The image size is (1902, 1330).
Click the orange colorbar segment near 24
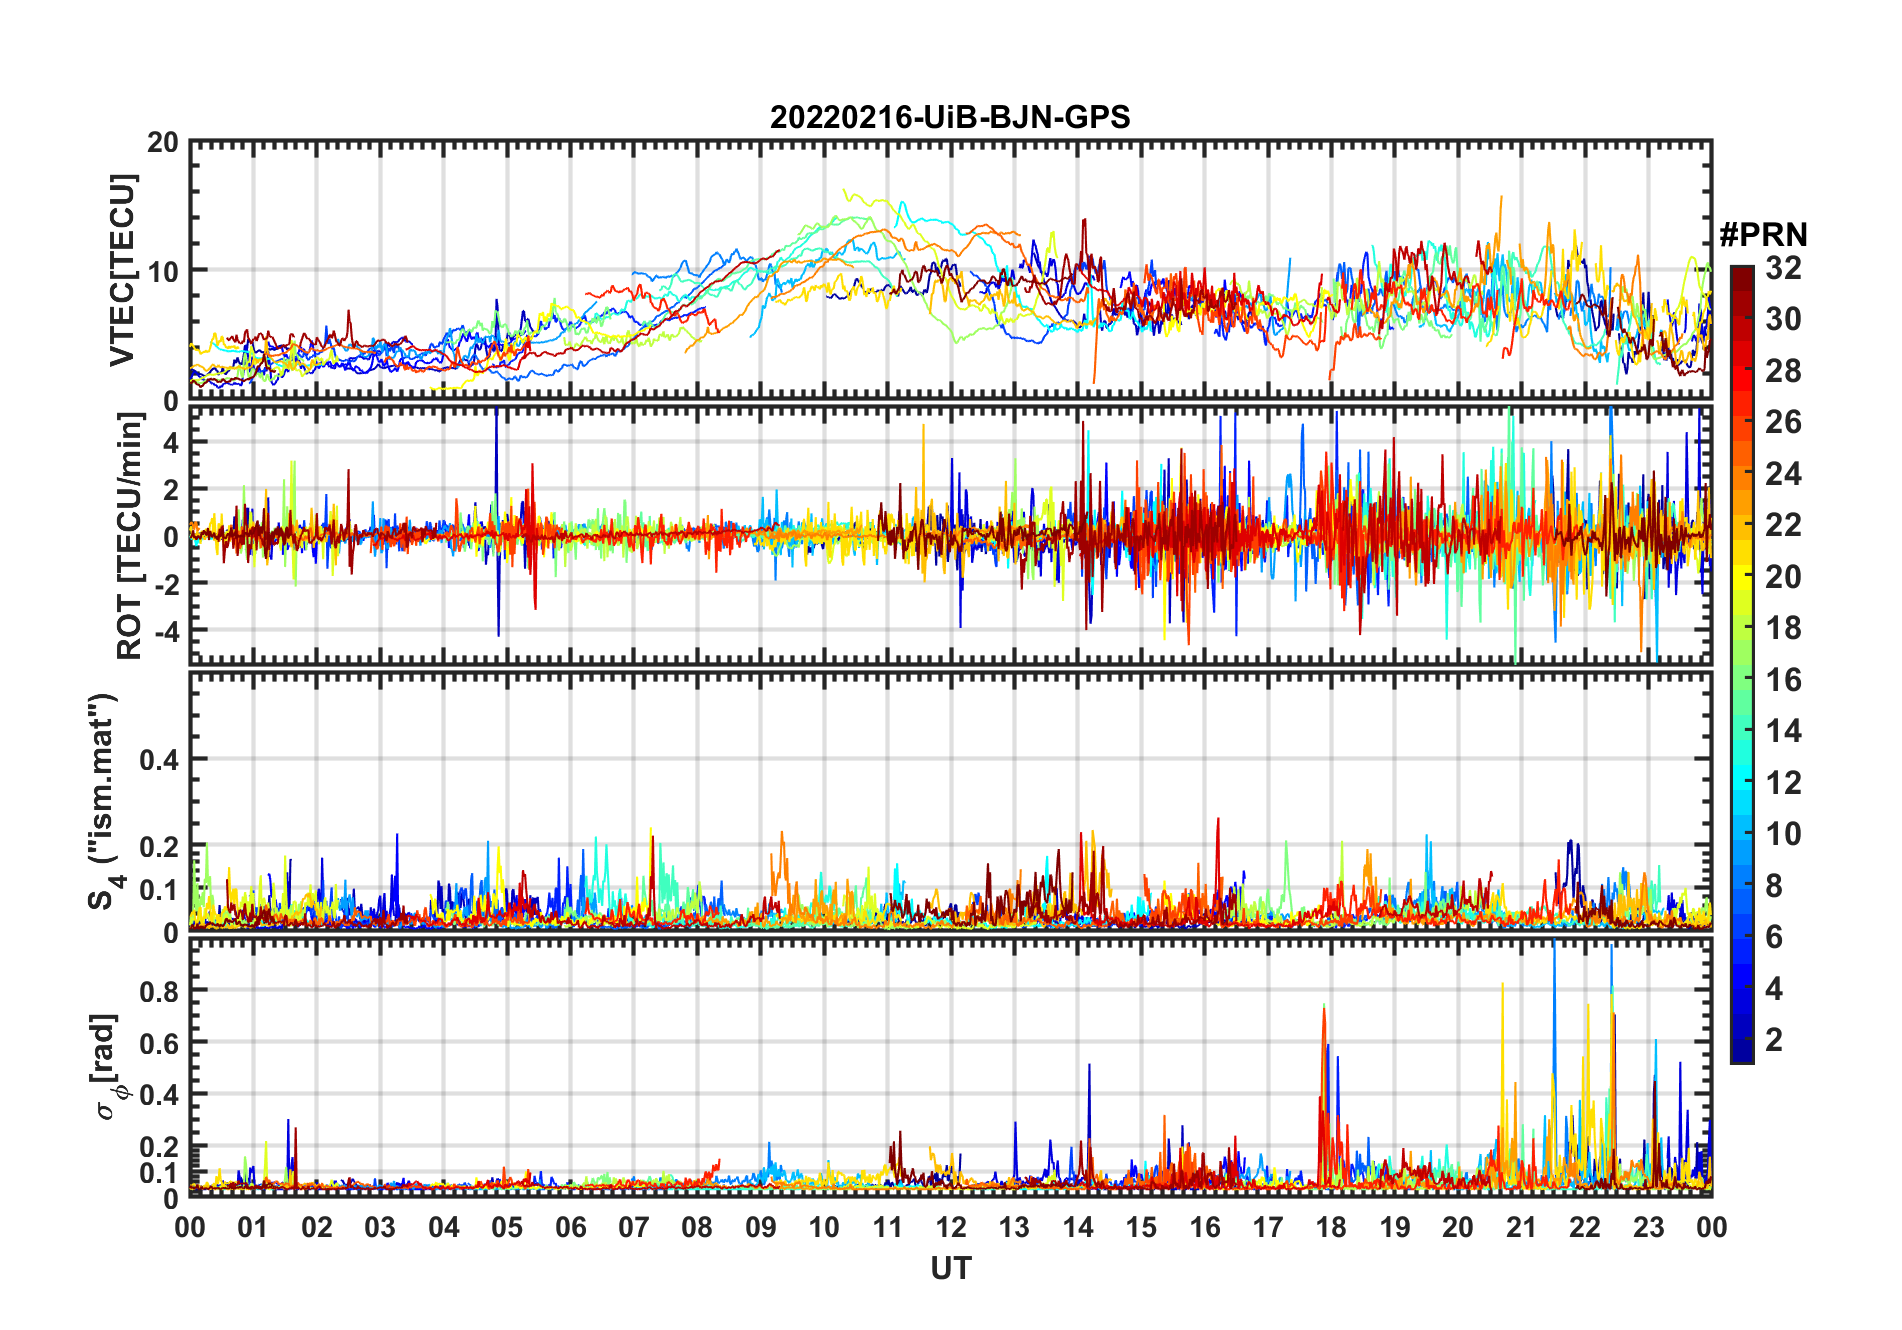[x=1742, y=474]
